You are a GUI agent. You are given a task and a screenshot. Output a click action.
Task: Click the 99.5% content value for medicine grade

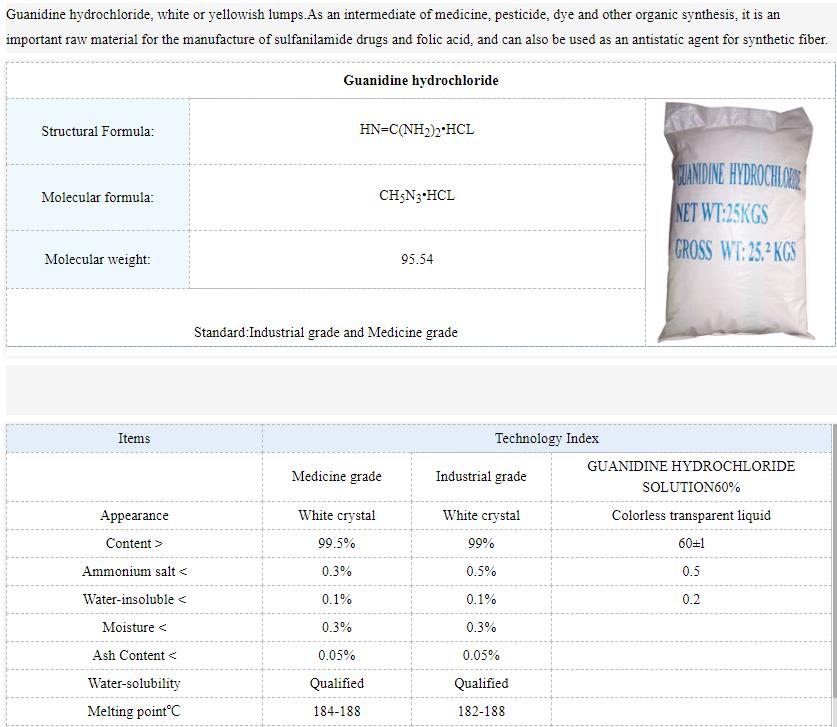coord(336,544)
